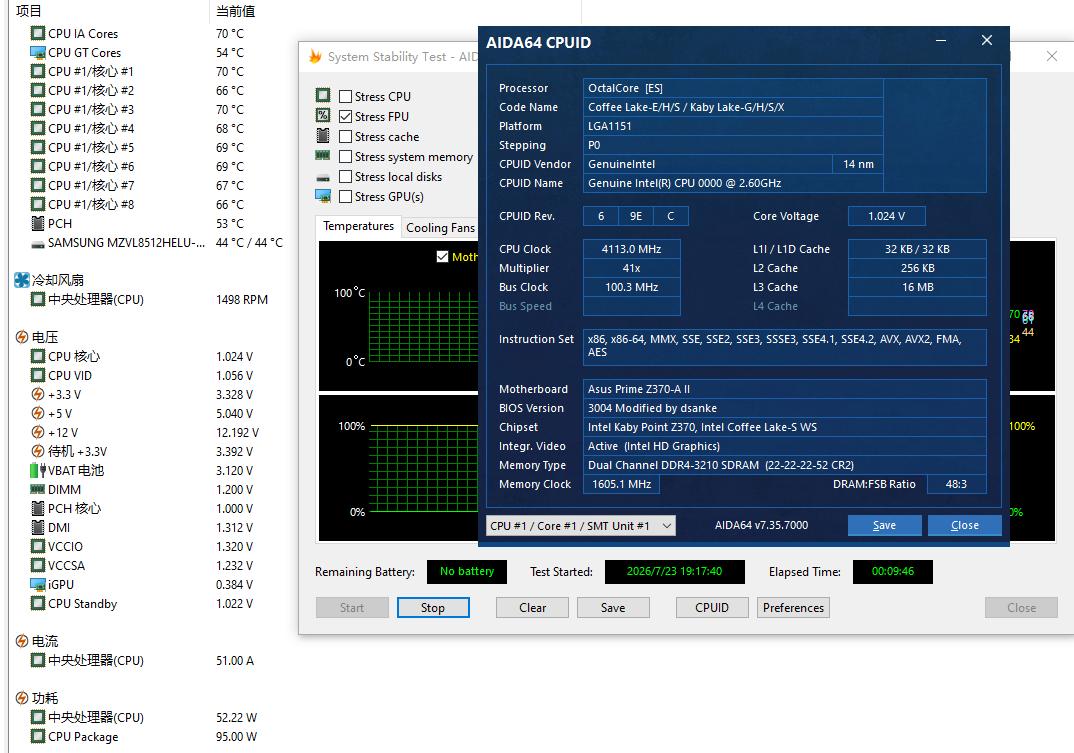Click the SAMSUNG MZVL8512HELU drive icon

(x=38, y=243)
